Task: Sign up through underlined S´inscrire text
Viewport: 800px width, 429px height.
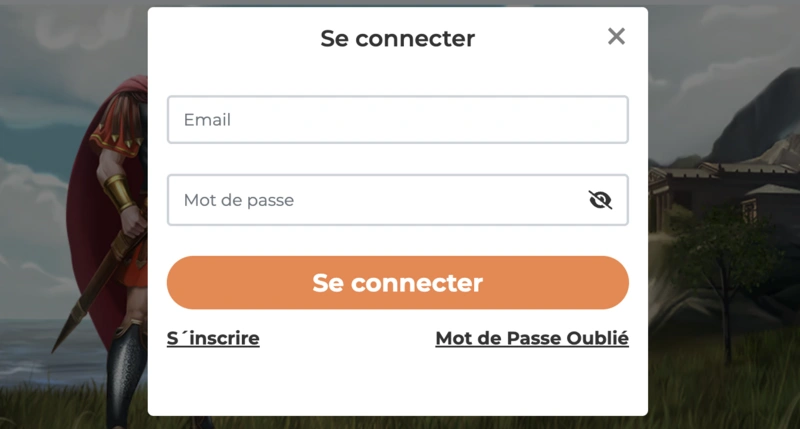Action: coord(213,338)
